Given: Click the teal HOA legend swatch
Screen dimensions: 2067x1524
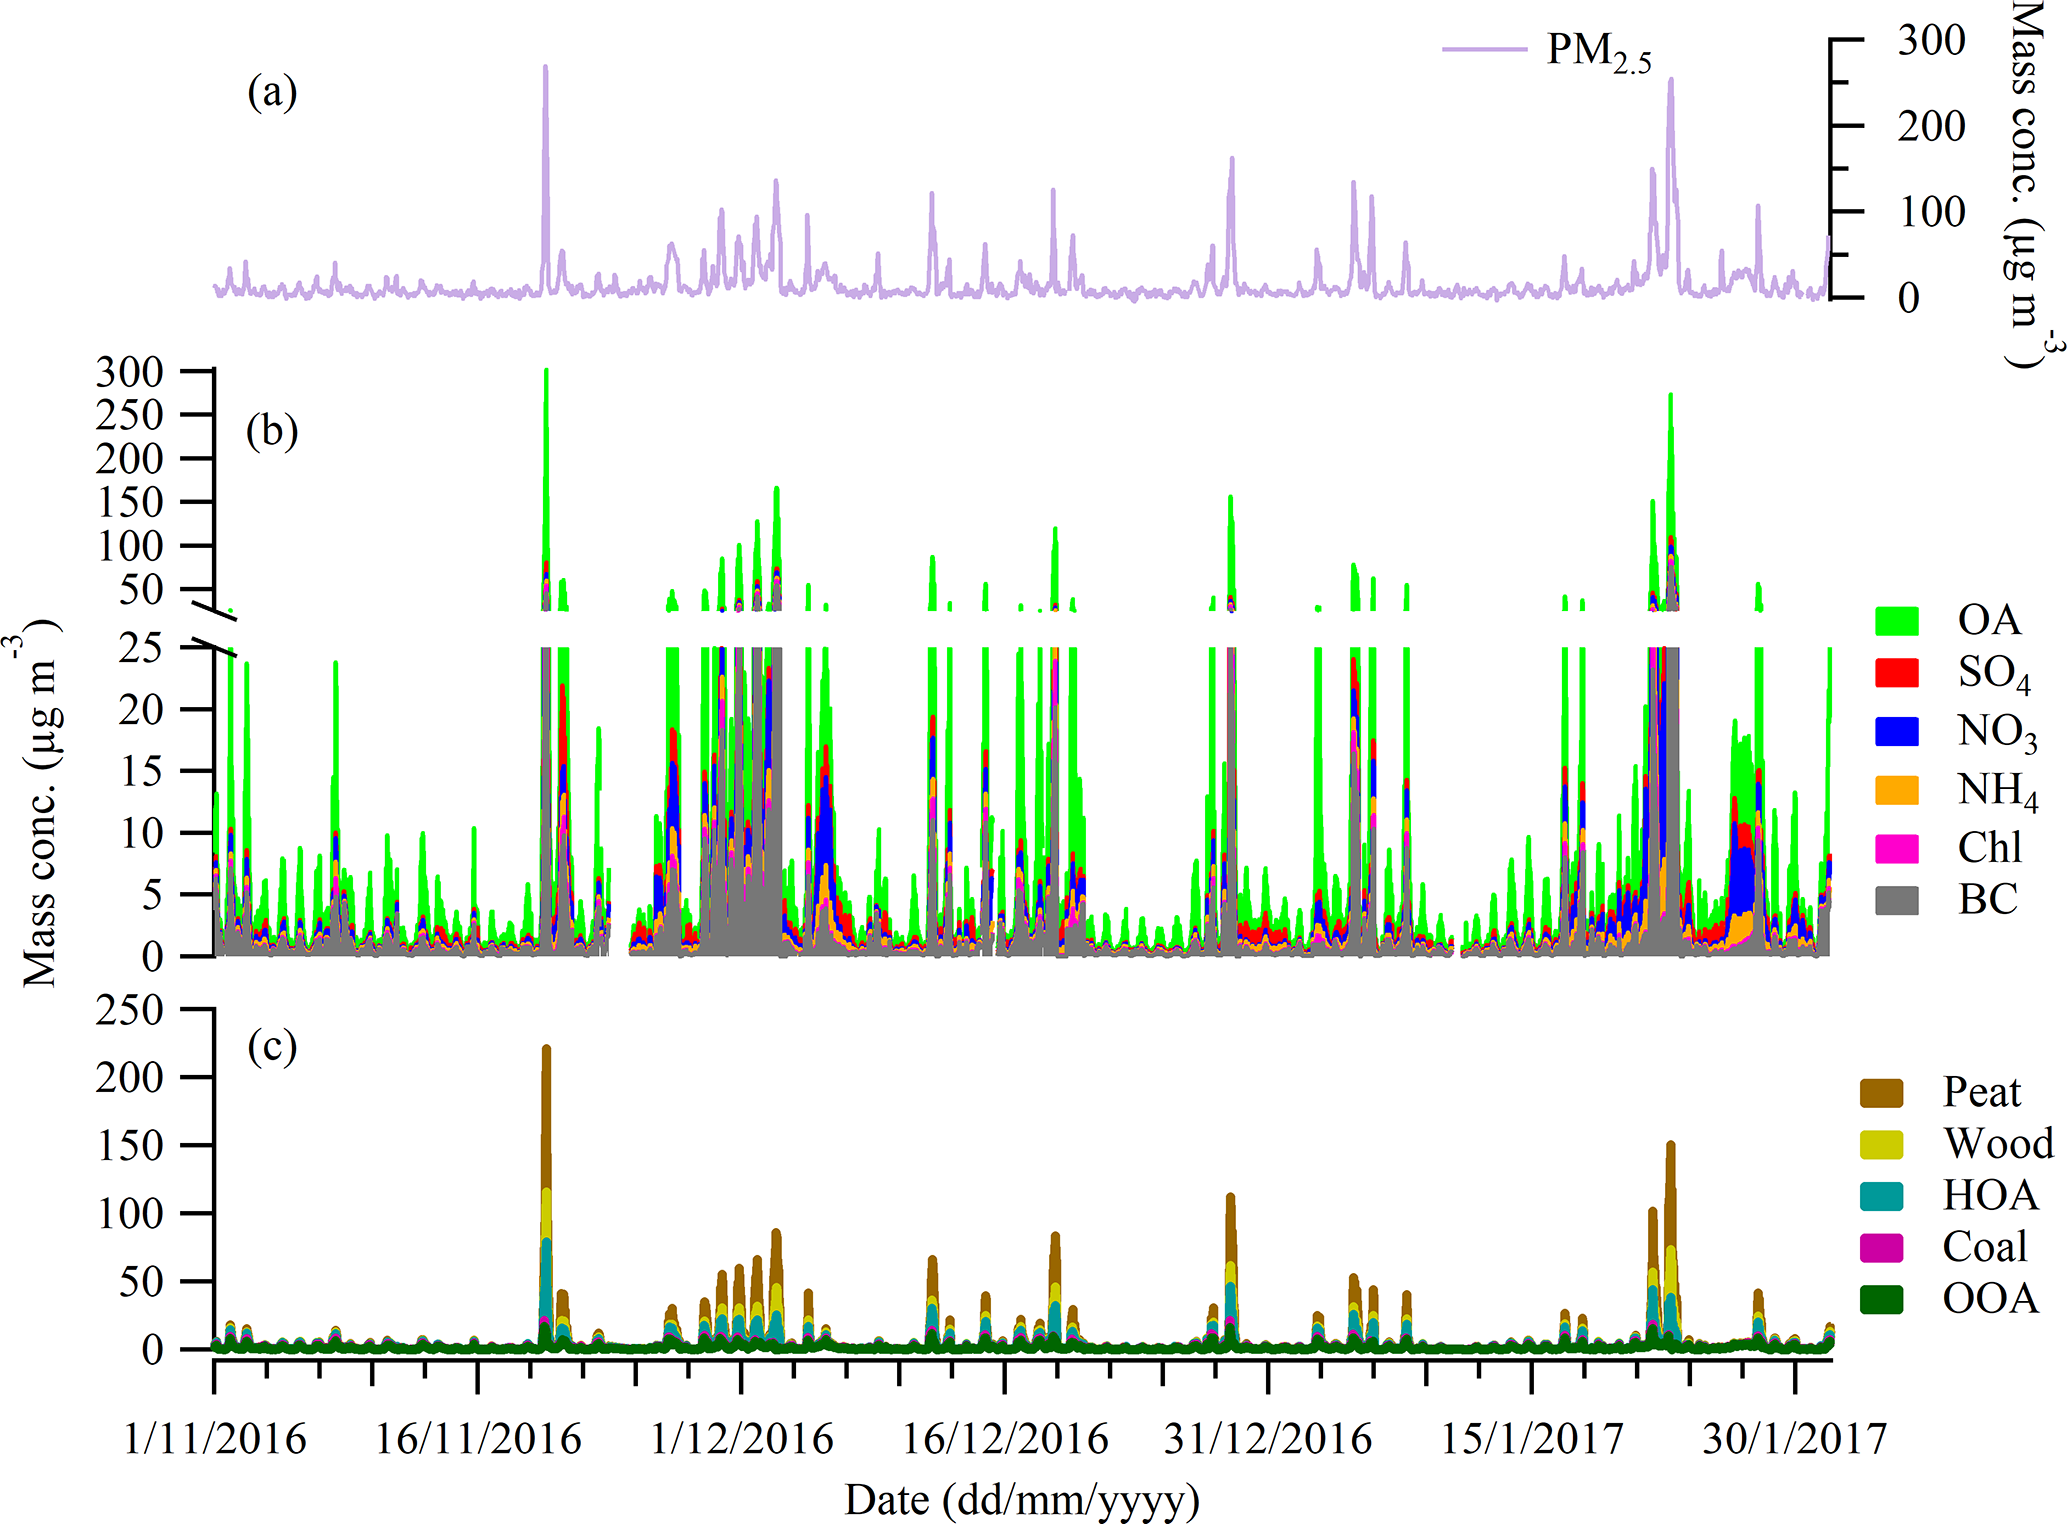Looking at the screenshot, I should 1881,1196.
